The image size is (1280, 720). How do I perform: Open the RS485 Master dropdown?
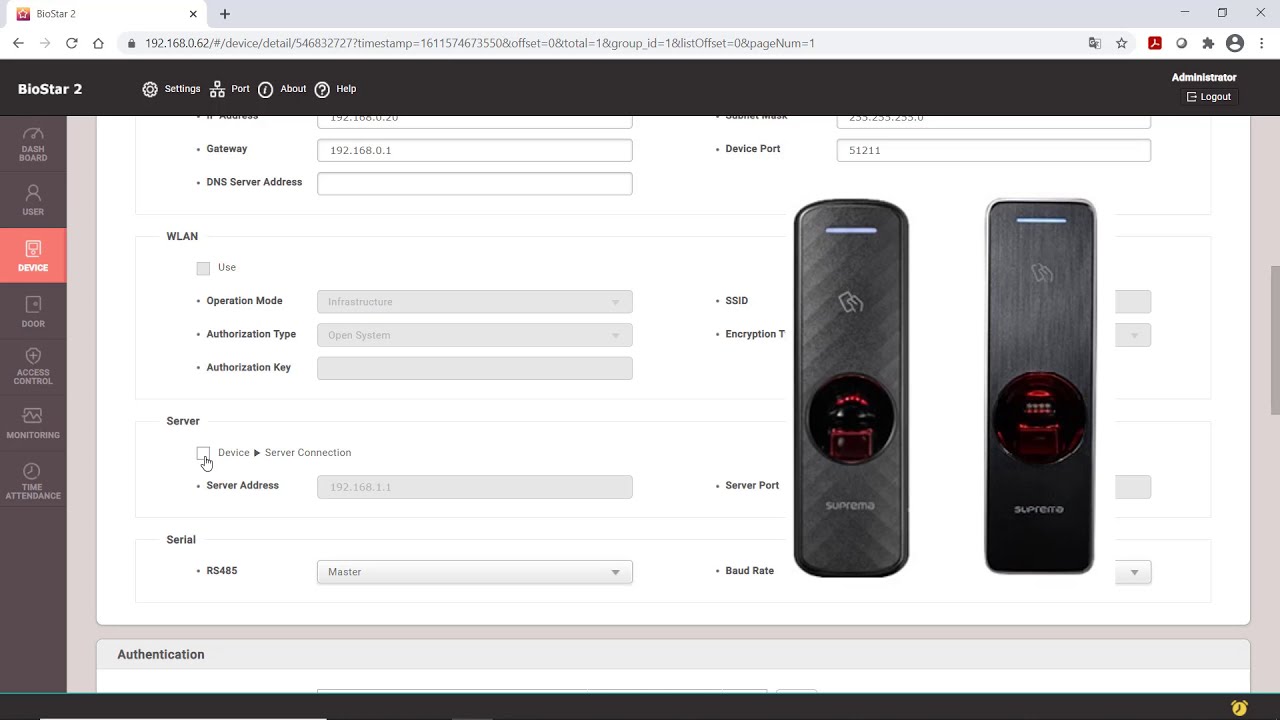pyautogui.click(x=475, y=572)
